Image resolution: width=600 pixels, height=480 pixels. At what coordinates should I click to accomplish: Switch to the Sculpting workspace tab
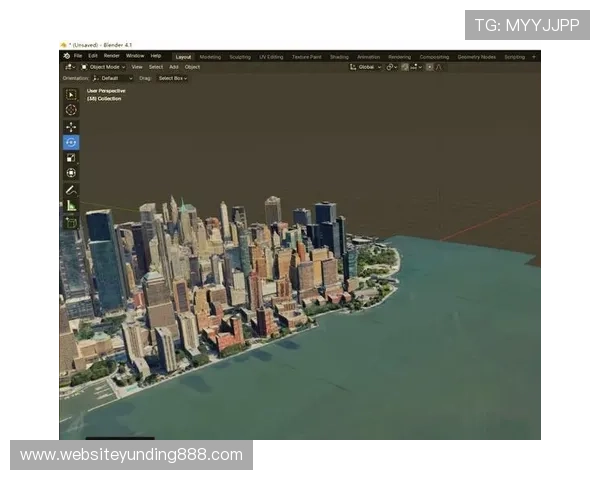coord(240,57)
